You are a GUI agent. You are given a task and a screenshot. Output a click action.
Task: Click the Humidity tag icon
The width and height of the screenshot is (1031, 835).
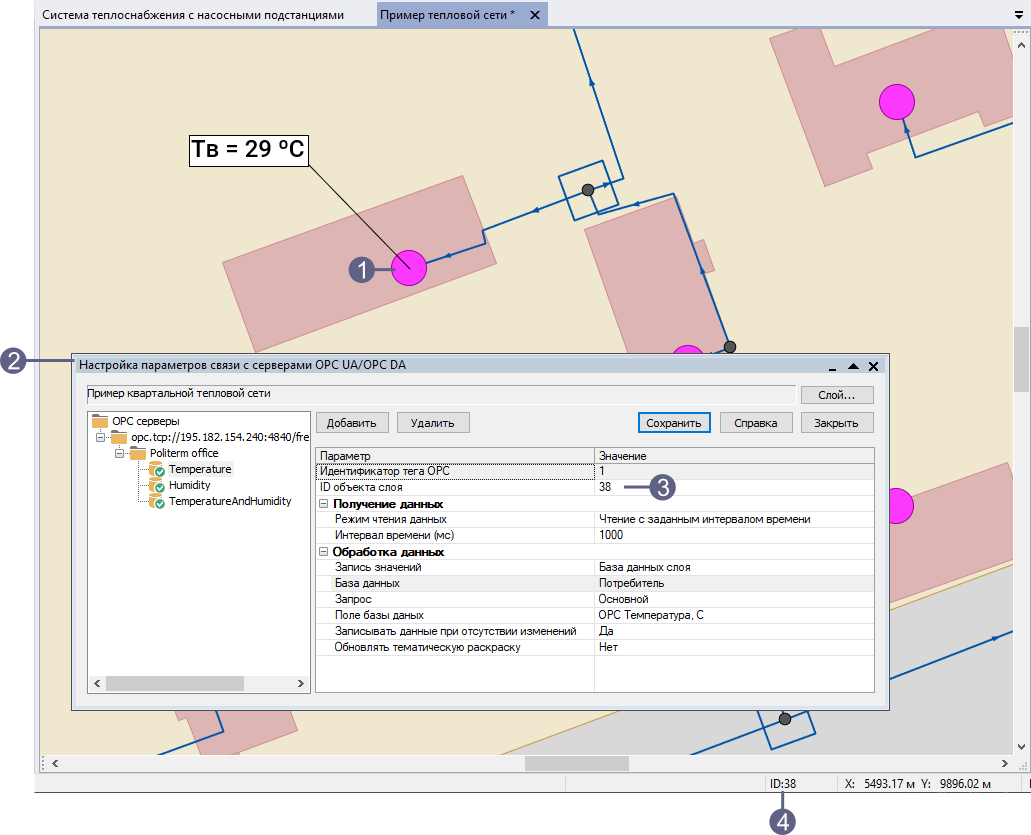click(x=157, y=485)
